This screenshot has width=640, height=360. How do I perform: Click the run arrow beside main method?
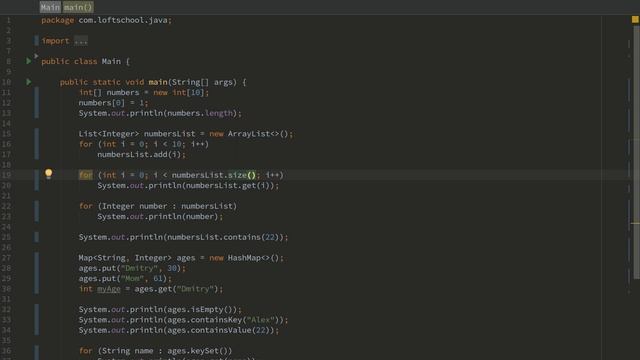click(x=29, y=82)
